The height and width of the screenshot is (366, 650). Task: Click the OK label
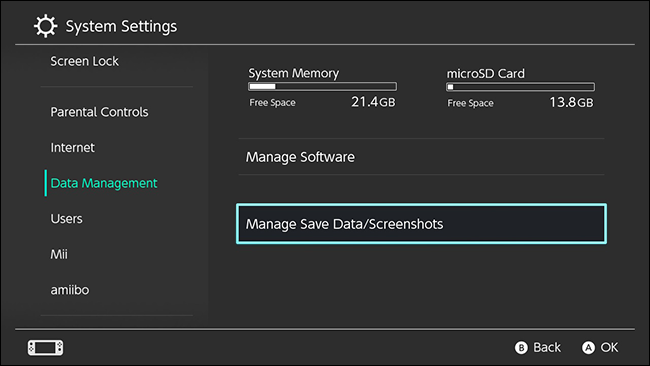tap(609, 347)
